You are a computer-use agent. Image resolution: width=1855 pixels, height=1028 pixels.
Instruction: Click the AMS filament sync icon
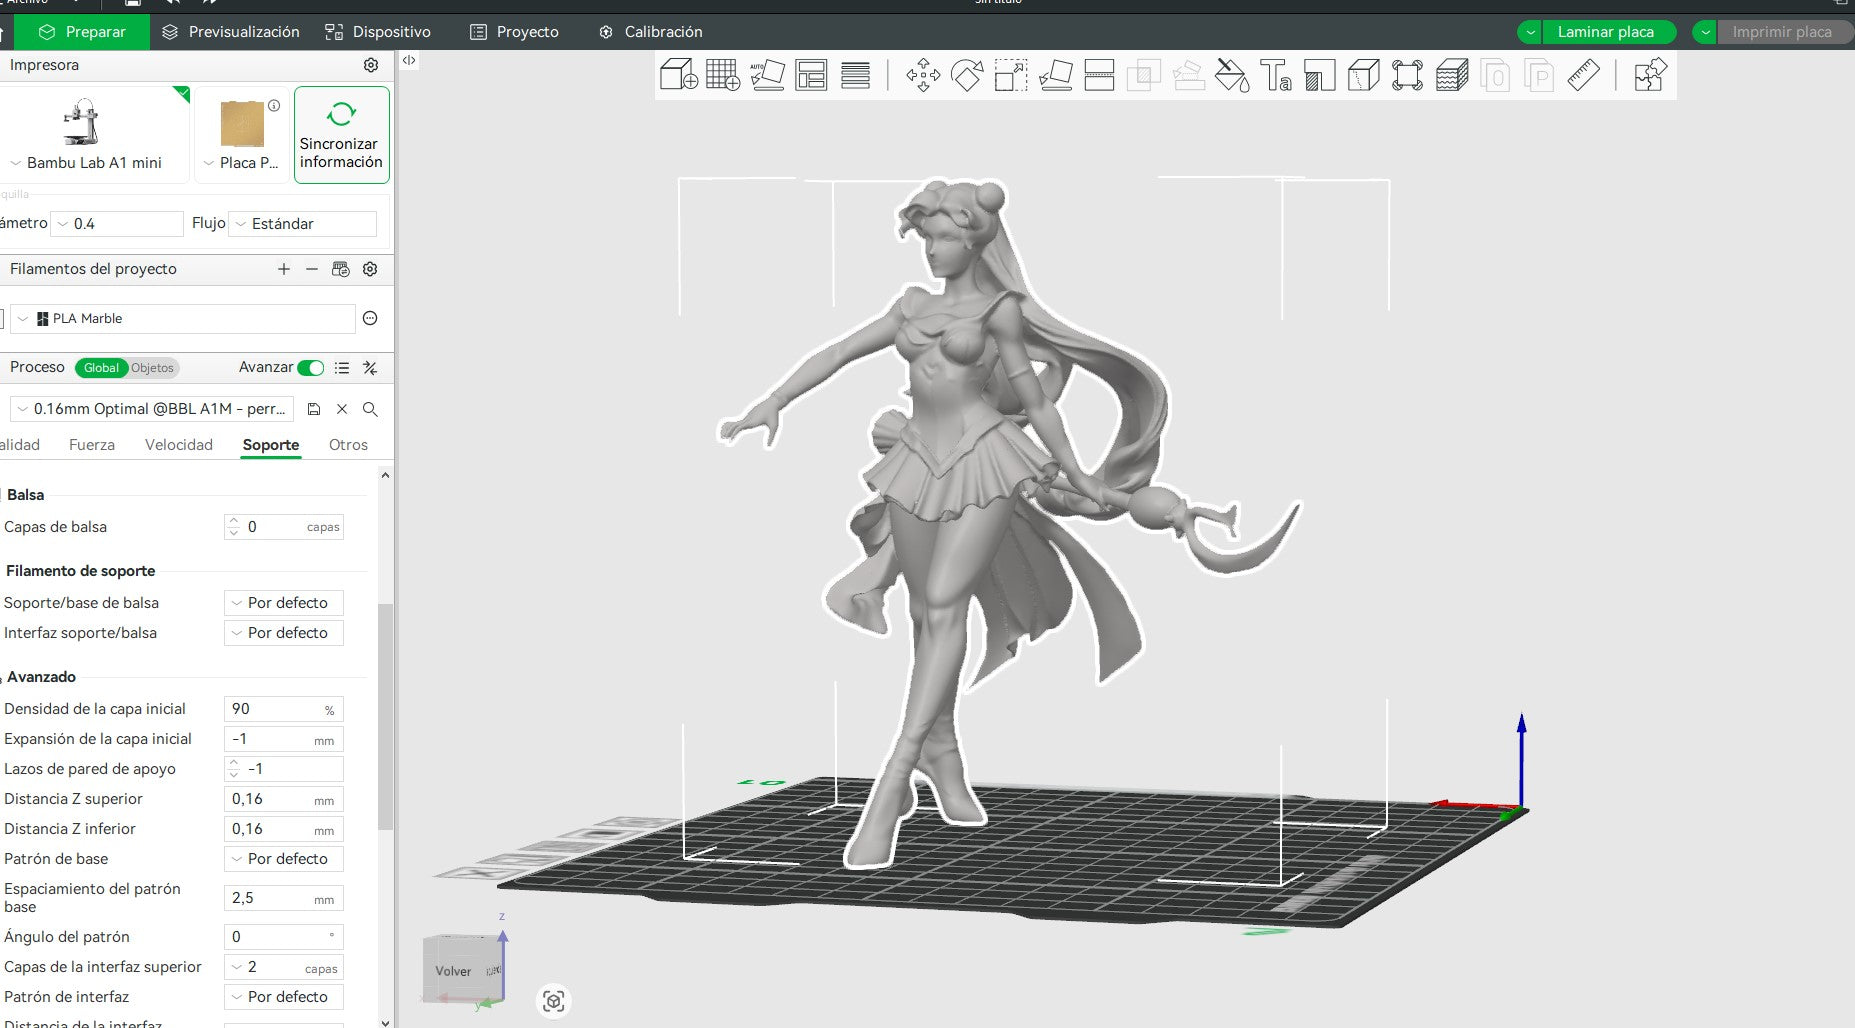pos(341,269)
